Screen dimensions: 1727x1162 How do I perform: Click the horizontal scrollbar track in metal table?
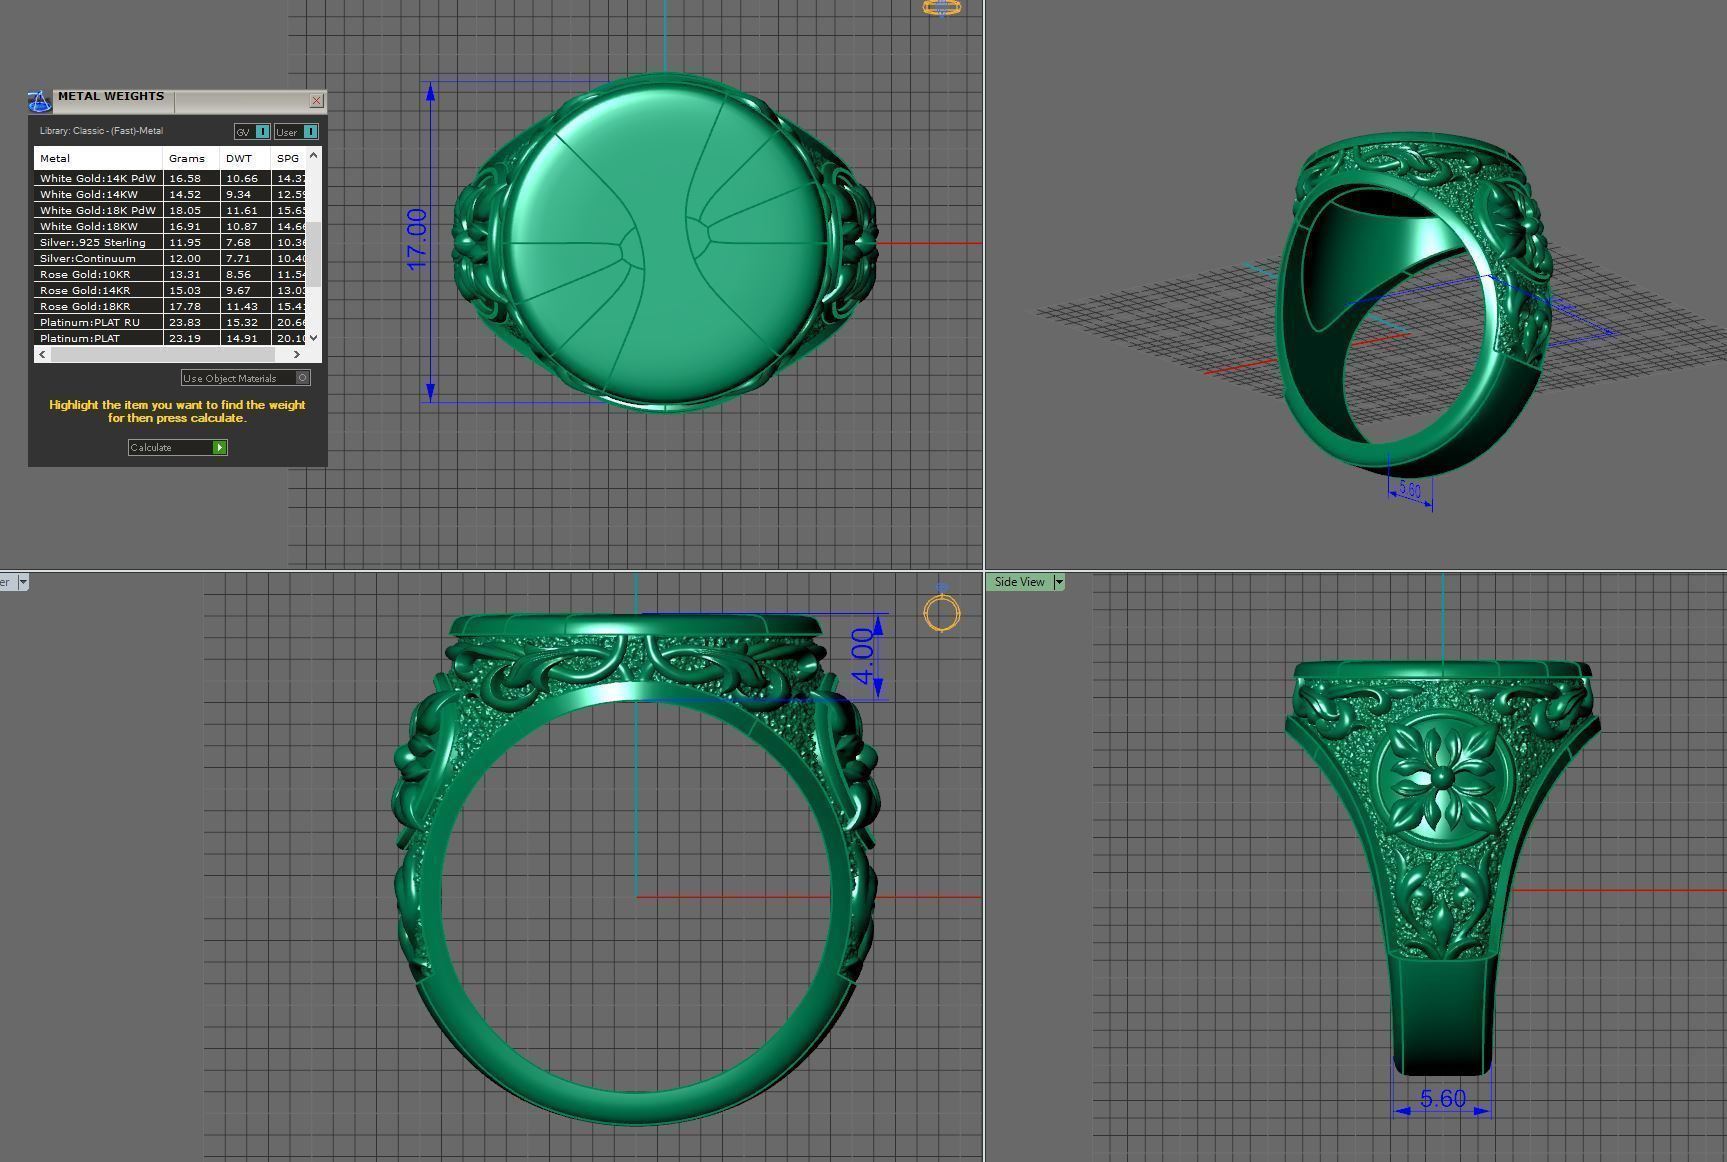pyautogui.click(x=168, y=354)
